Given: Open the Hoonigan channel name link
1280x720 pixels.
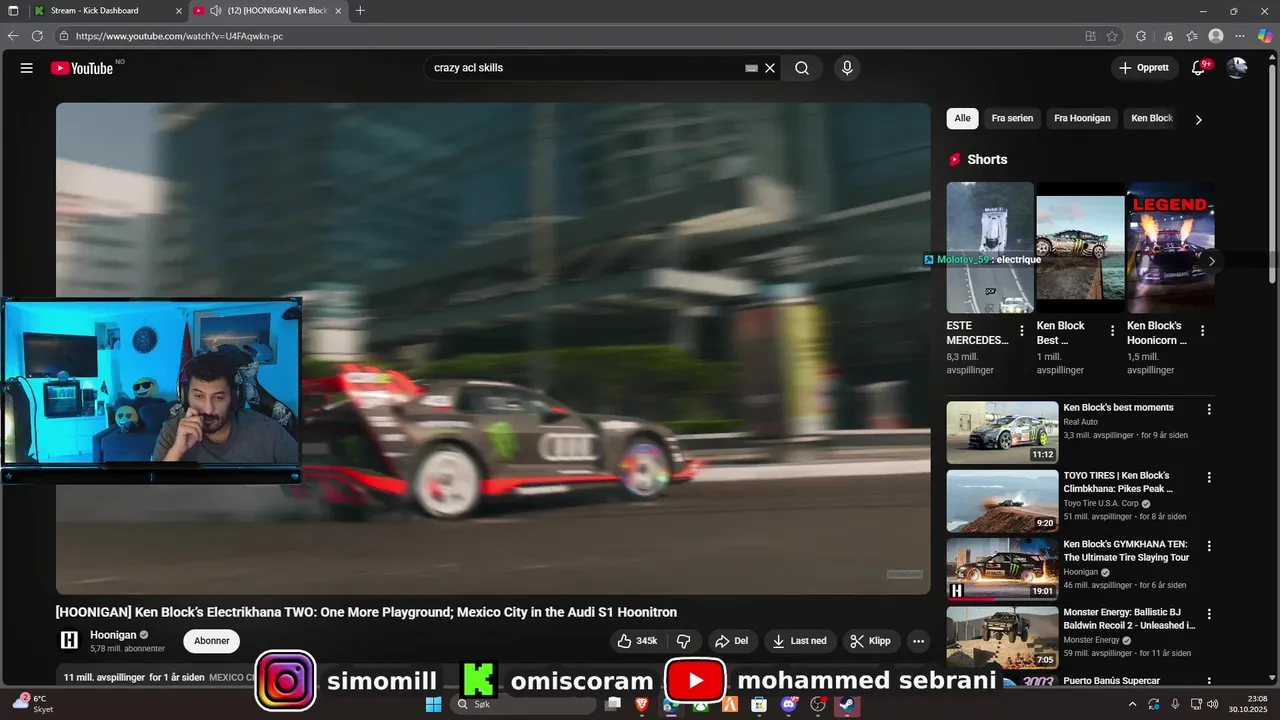Looking at the screenshot, I should 113,635.
